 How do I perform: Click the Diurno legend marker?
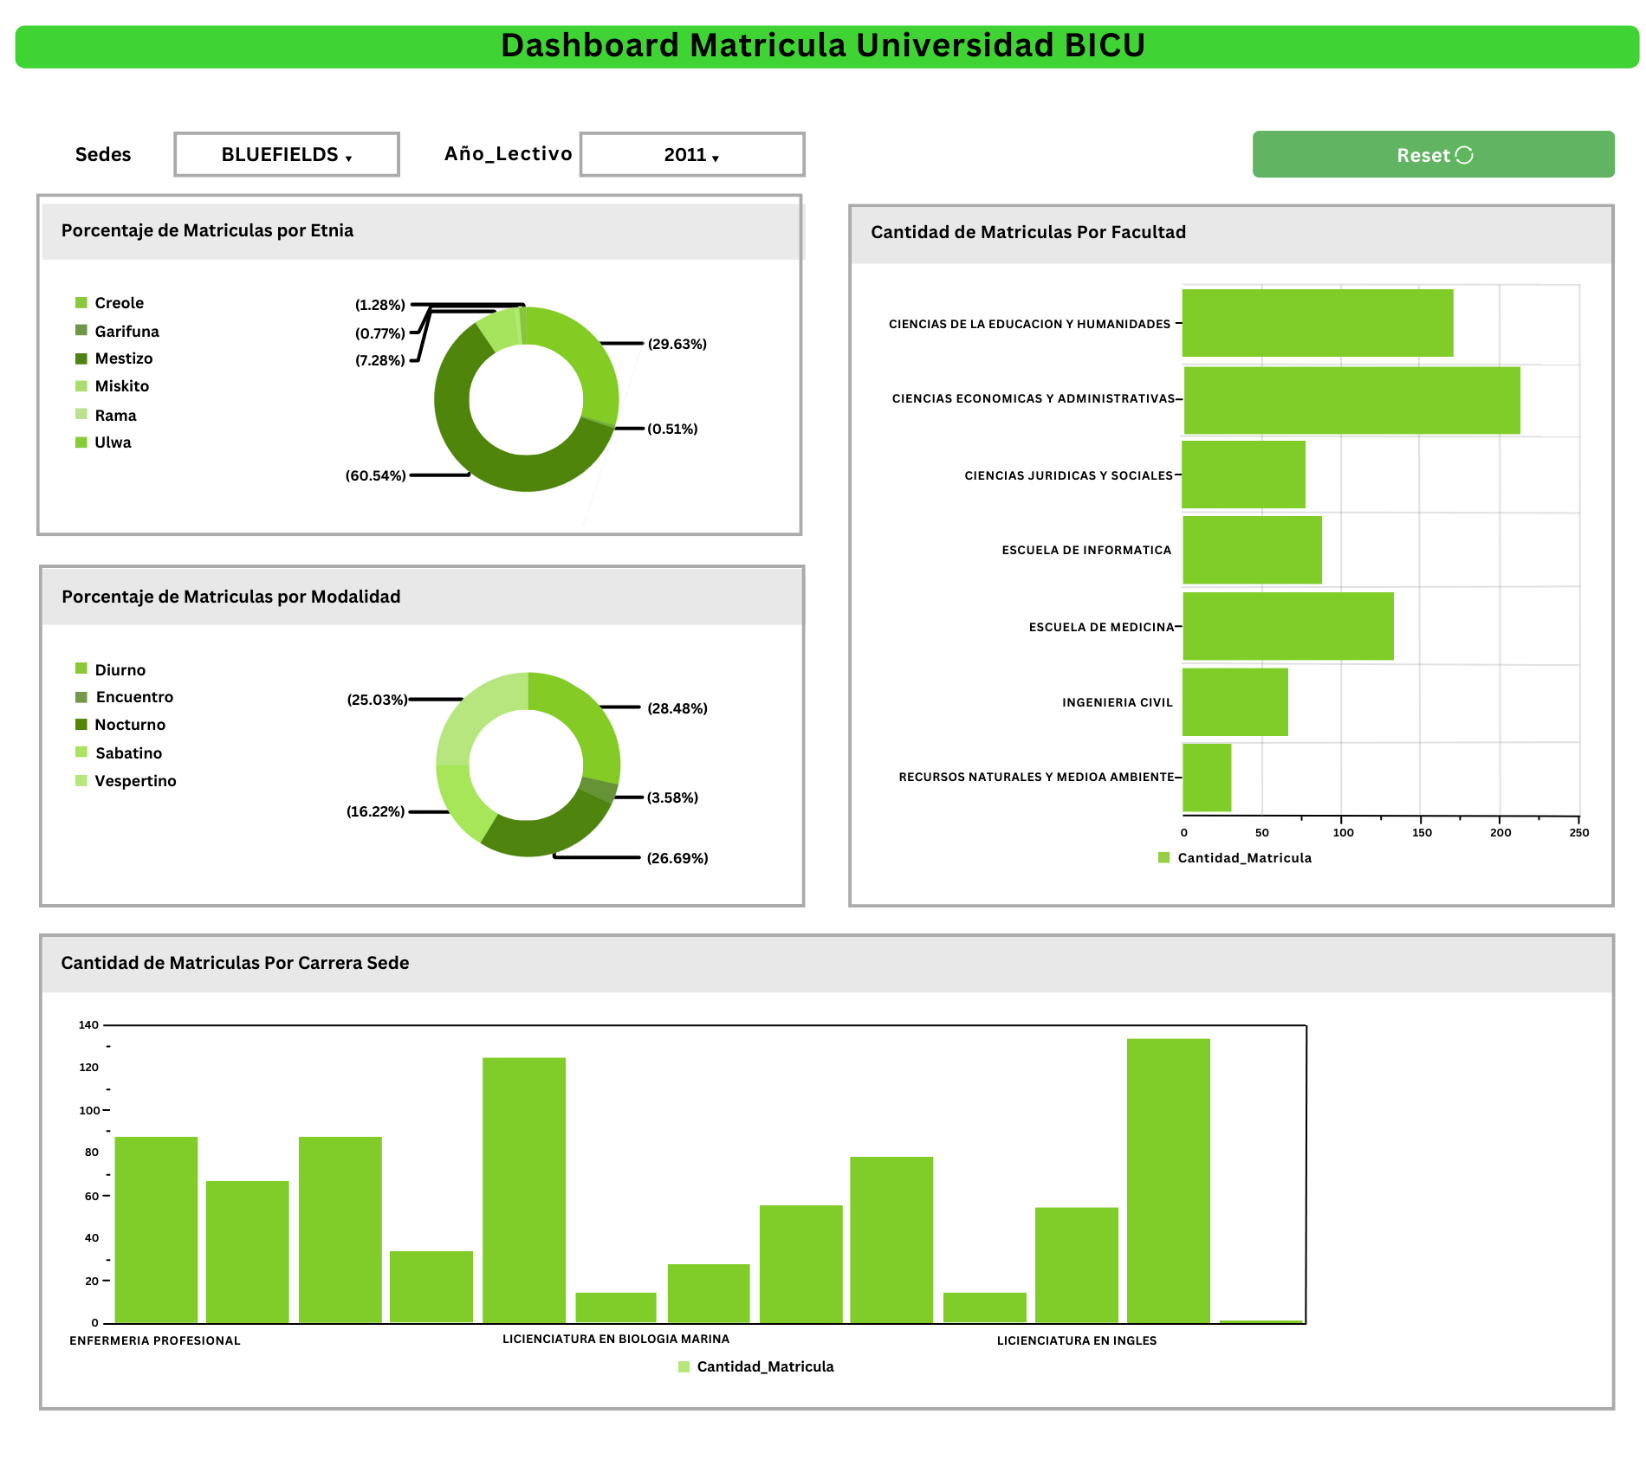coord(81,669)
